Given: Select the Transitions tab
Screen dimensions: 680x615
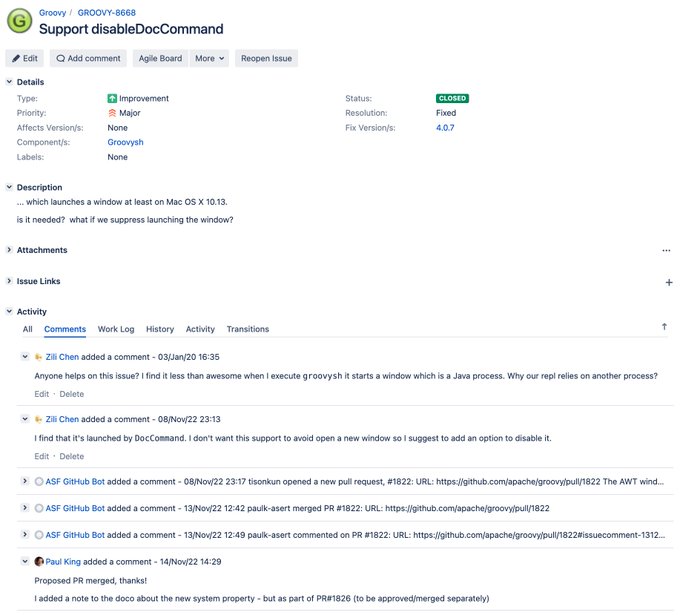Looking at the screenshot, I should coord(248,329).
